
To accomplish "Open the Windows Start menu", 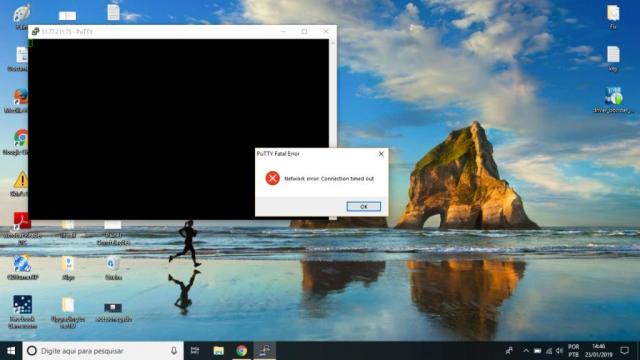I will click(11, 351).
